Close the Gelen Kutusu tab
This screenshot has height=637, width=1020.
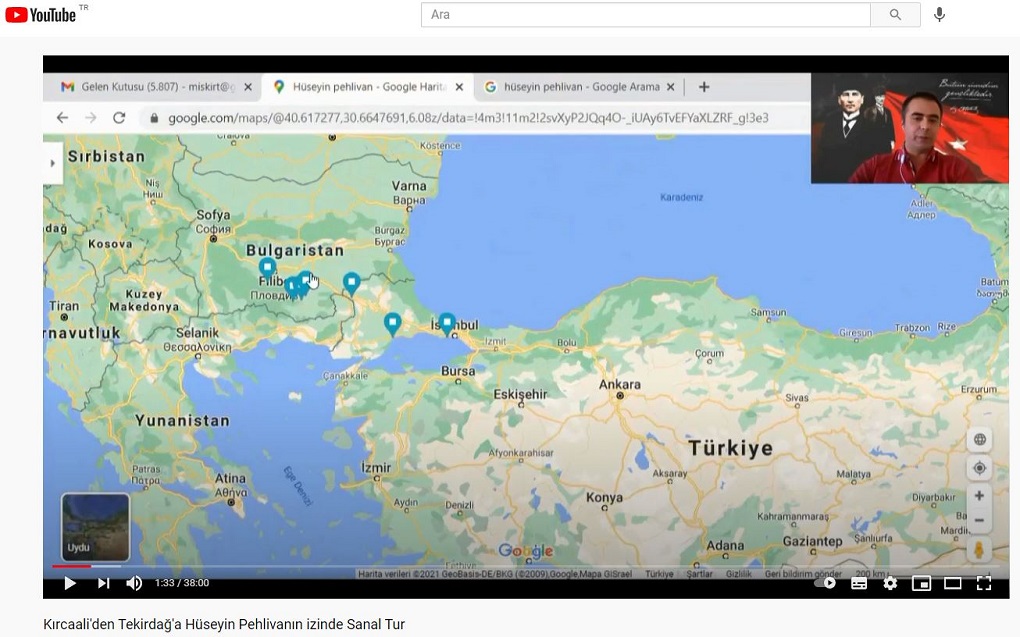[248, 87]
